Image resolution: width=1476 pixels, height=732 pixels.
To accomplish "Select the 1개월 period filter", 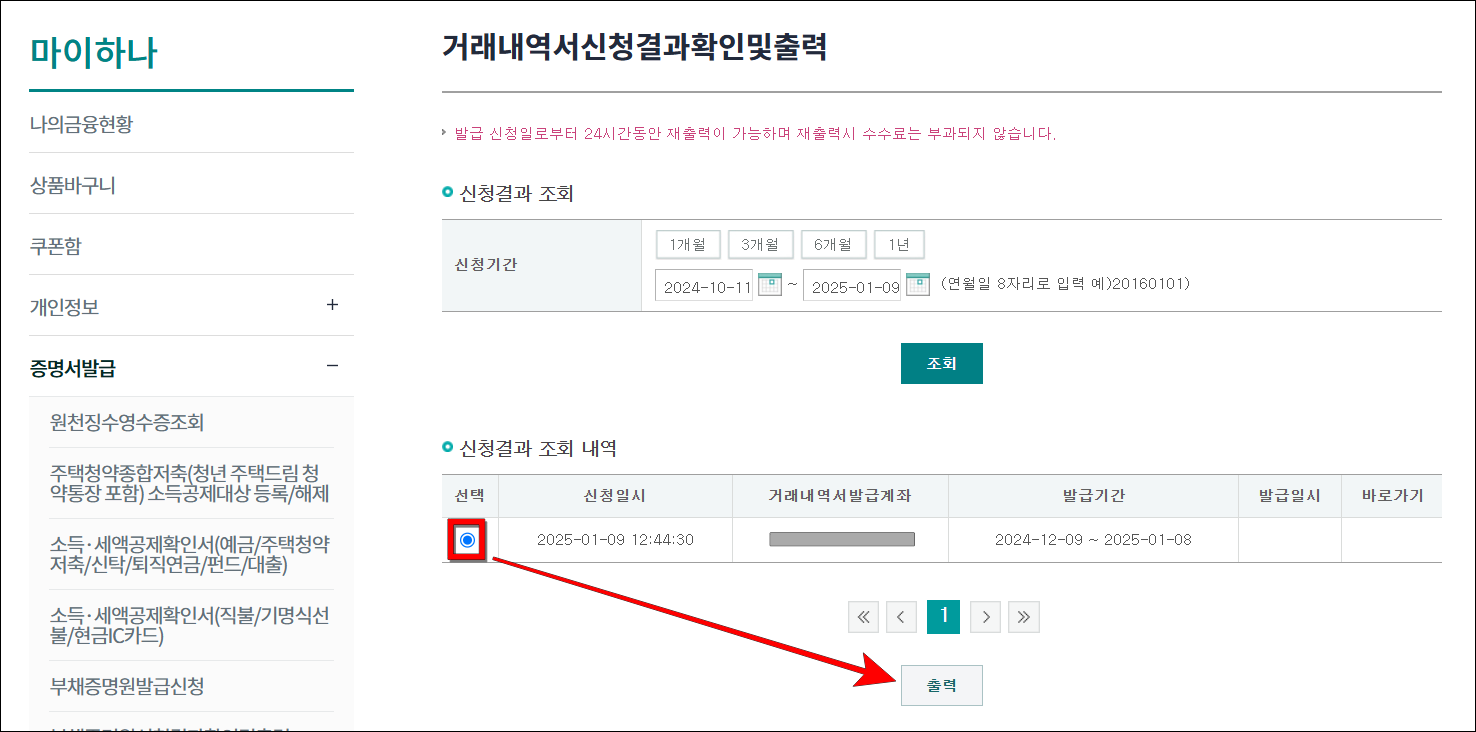I will tap(687, 243).
